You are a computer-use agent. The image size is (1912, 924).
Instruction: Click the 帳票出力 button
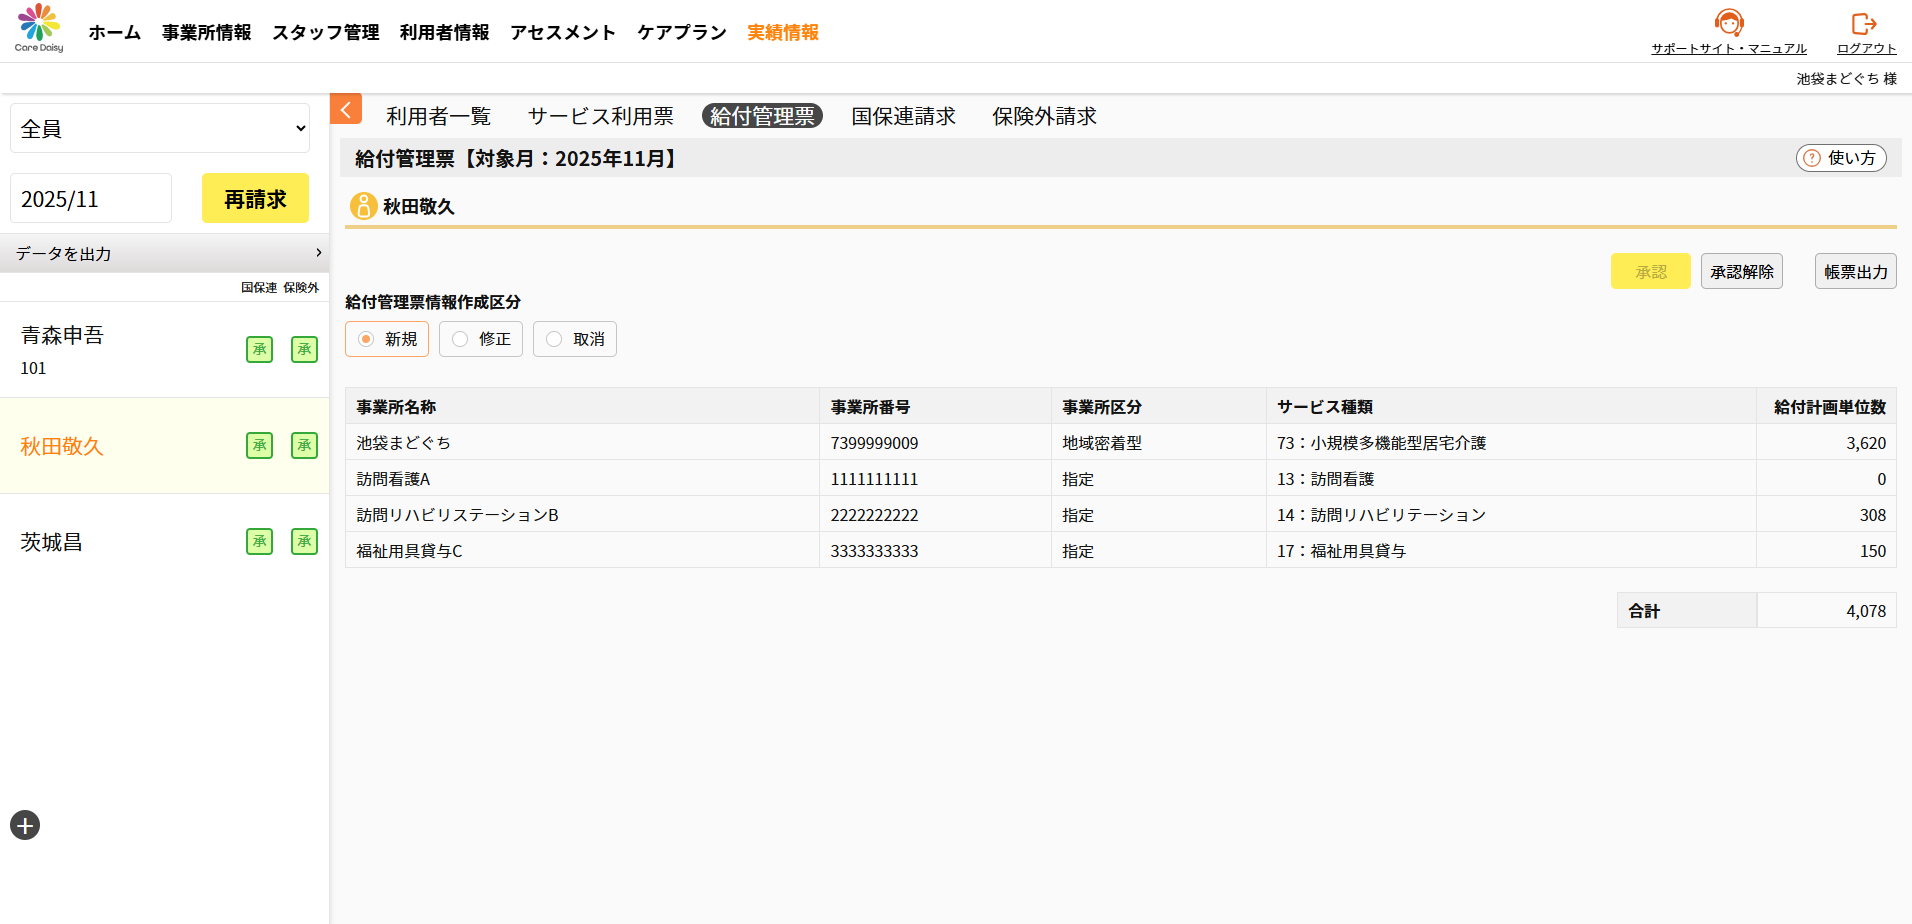(x=1855, y=271)
